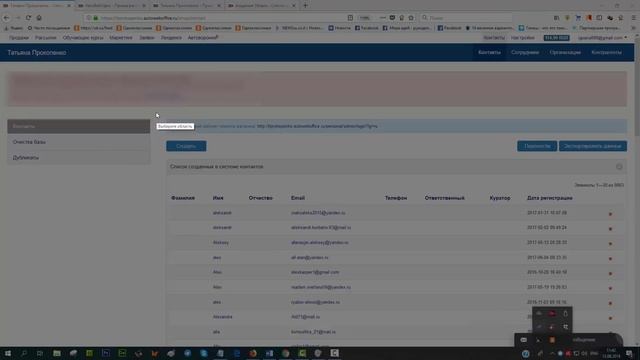The image size is (640, 360).
Task: Open Windows taskbar search icon
Action: [24, 353]
